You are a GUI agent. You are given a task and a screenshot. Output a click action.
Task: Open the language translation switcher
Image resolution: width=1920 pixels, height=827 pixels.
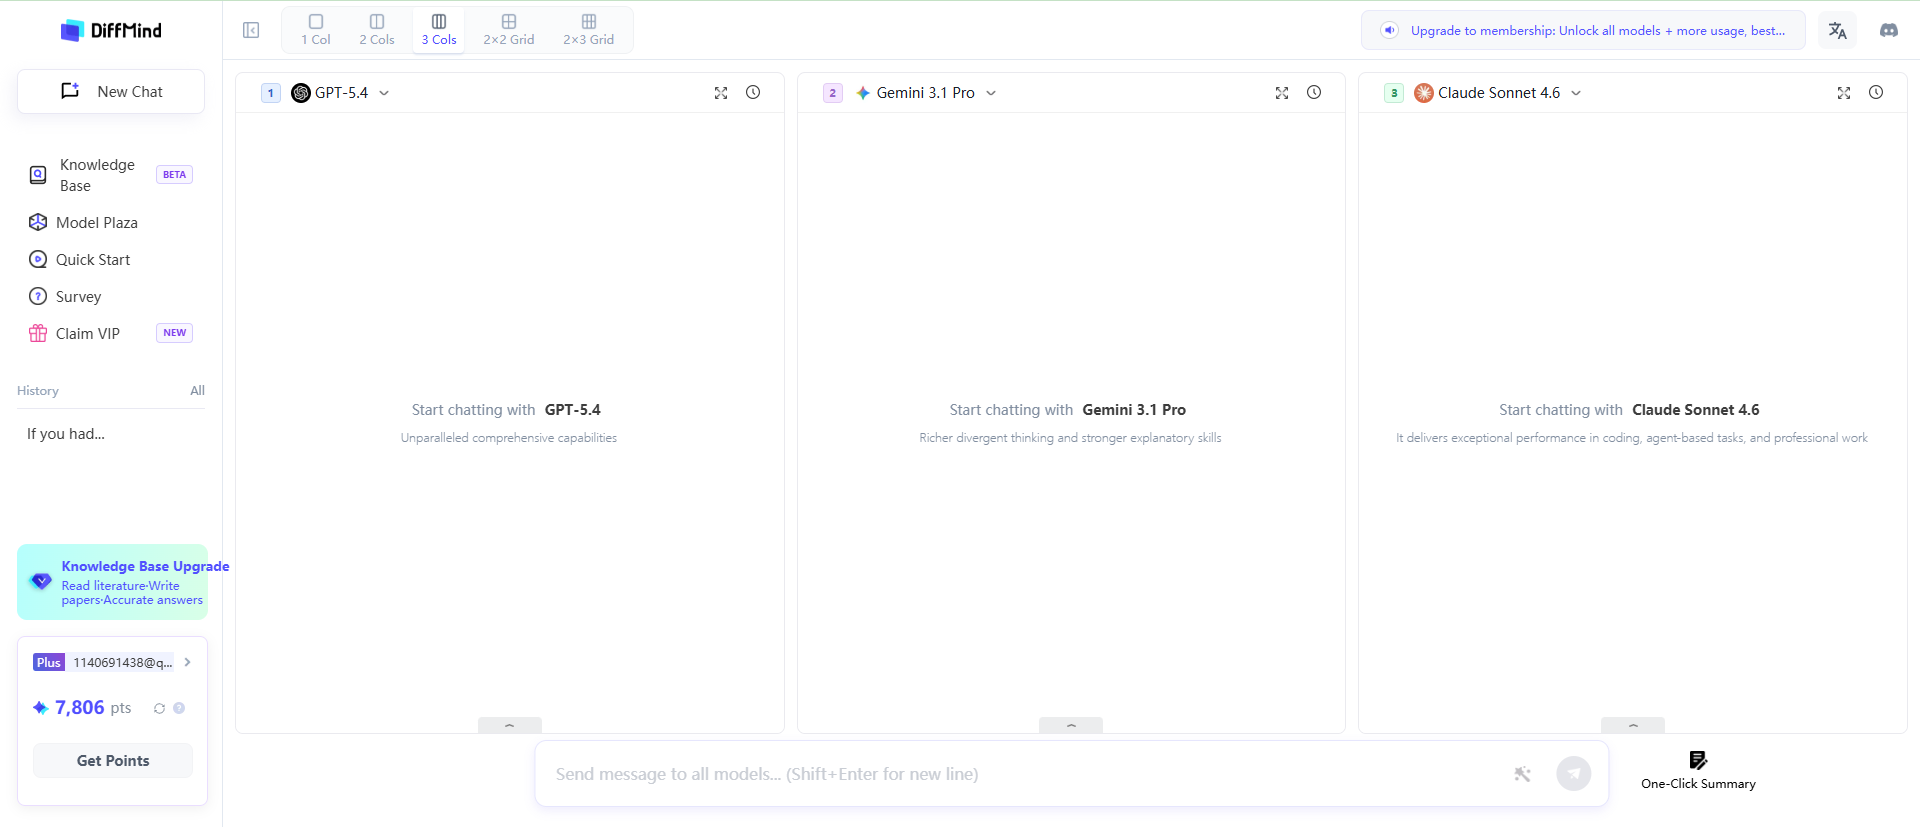pyautogui.click(x=1838, y=30)
